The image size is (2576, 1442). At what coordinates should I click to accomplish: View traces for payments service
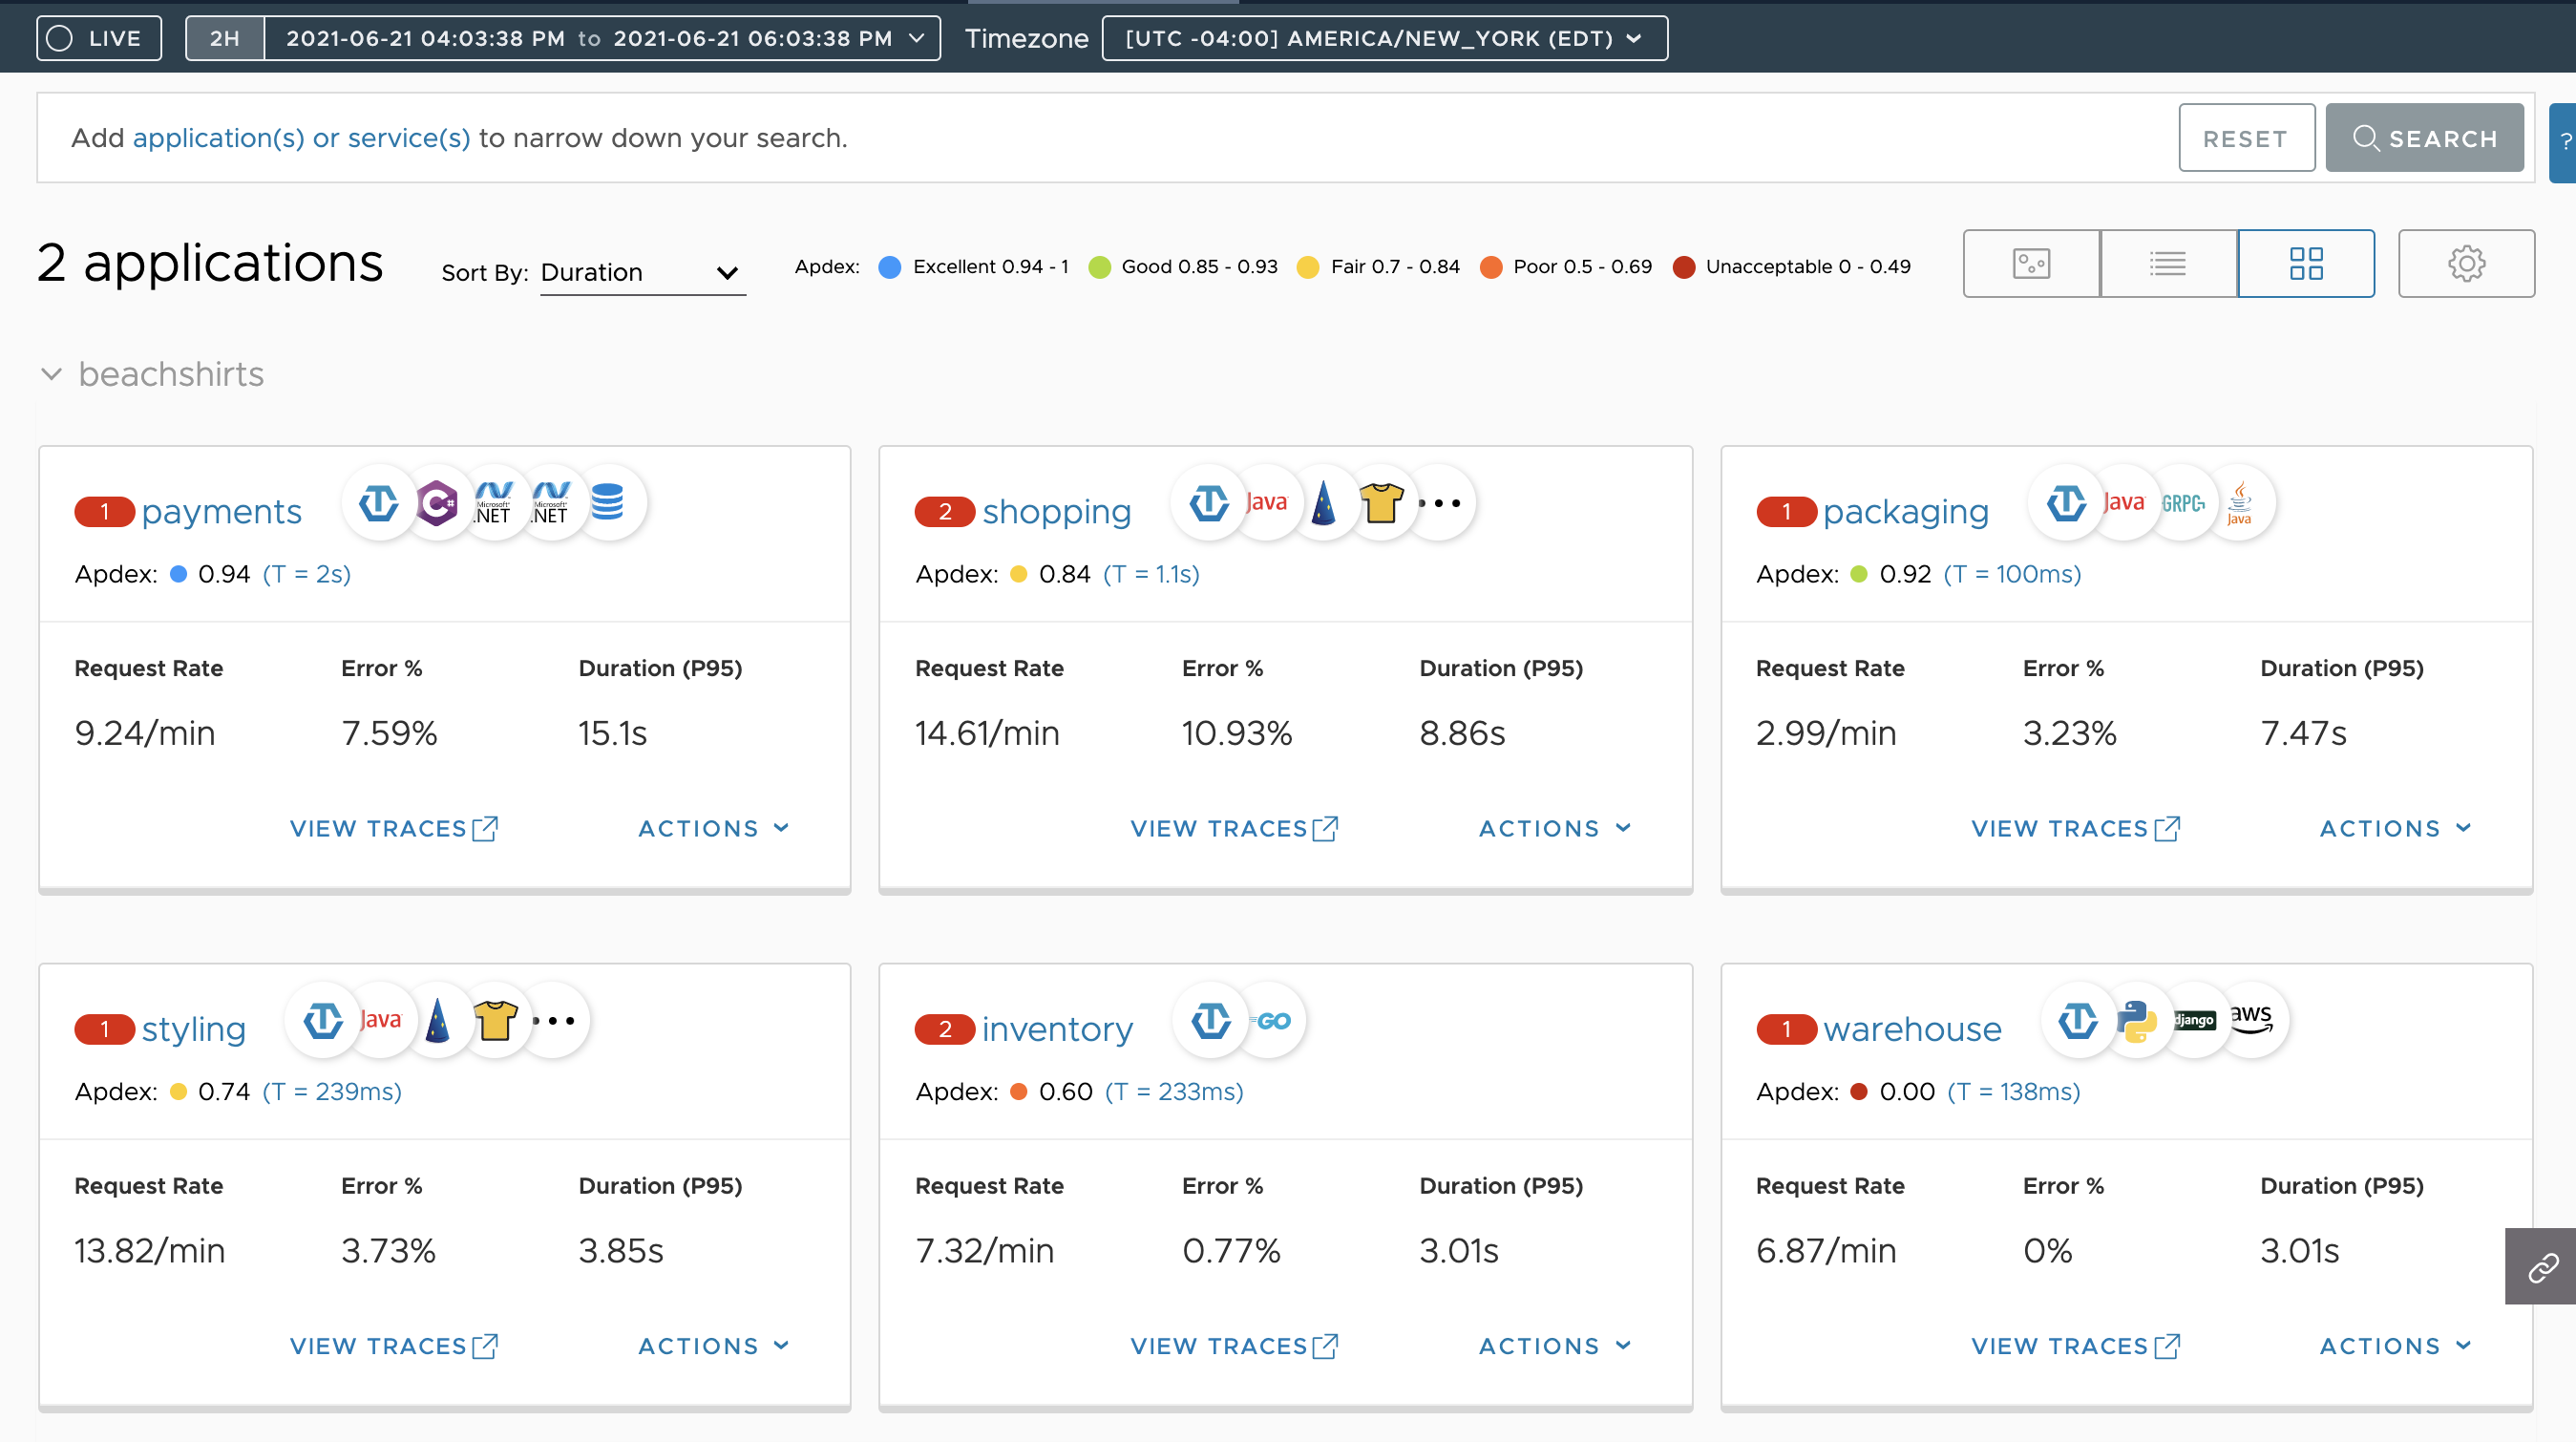coord(394,828)
